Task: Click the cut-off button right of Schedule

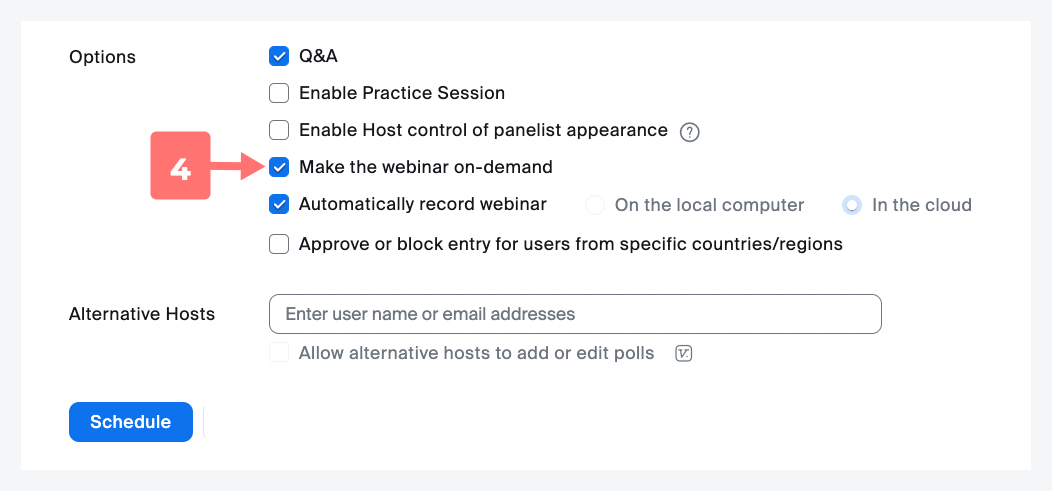Action: [x=205, y=422]
